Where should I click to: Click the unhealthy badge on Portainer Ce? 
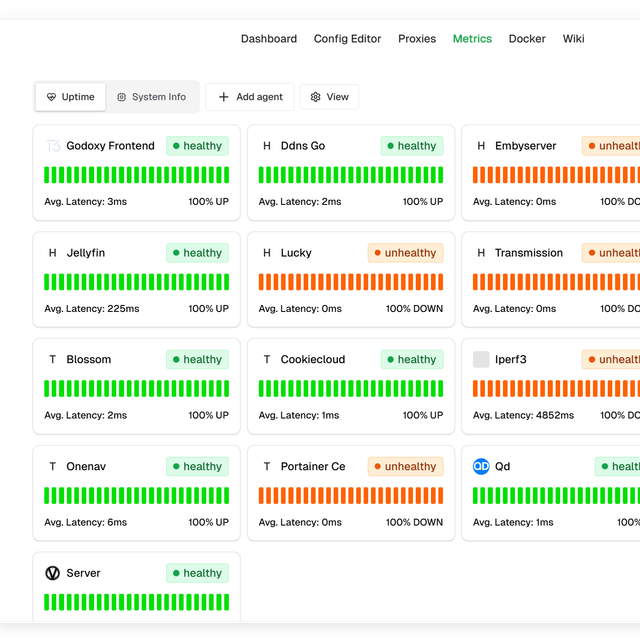coord(405,466)
